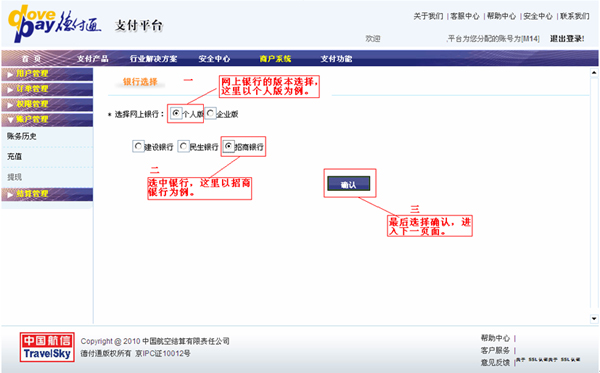Choose 民生银行 radio option
Screen dimensions: 600x373
click(183, 146)
